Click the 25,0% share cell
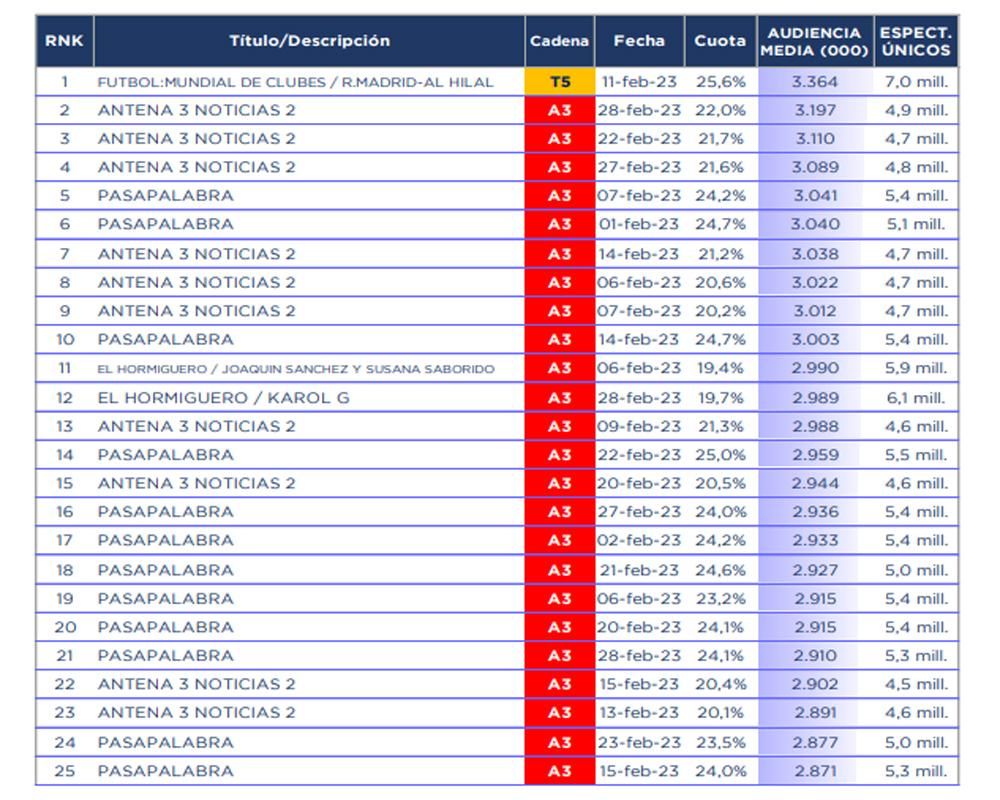The image size is (1000, 800). pyautogui.click(x=720, y=455)
